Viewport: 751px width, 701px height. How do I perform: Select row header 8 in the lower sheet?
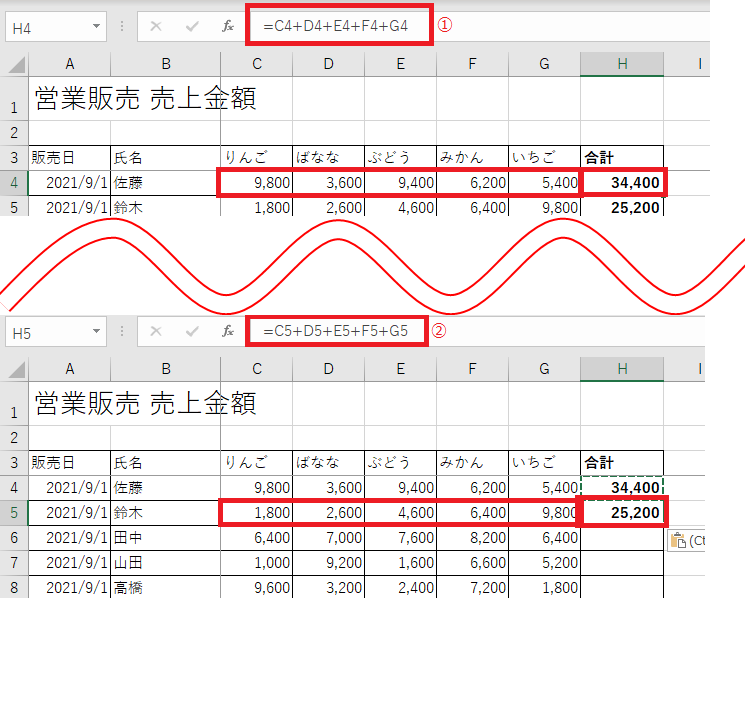[14, 587]
